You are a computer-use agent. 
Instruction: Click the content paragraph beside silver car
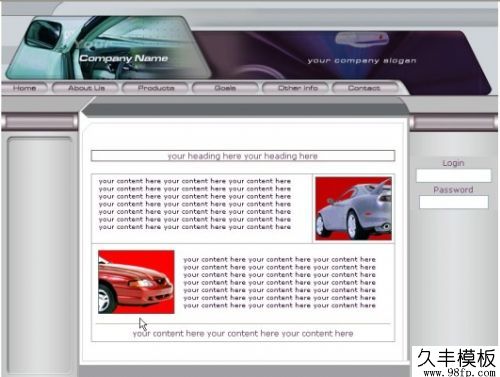coord(195,204)
